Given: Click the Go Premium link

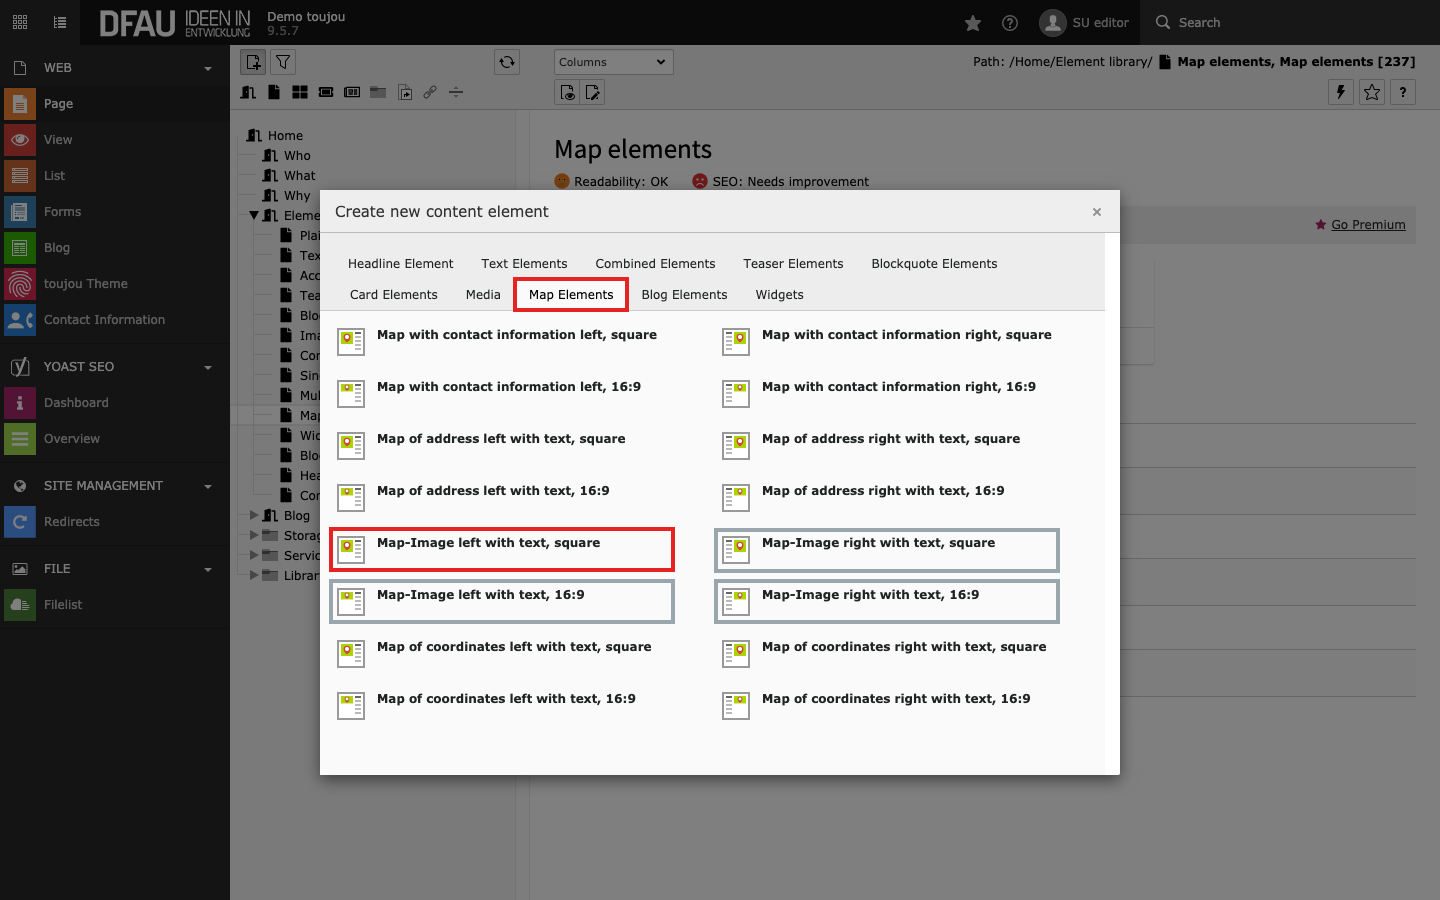Looking at the screenshot, I should coord(1367,225).
